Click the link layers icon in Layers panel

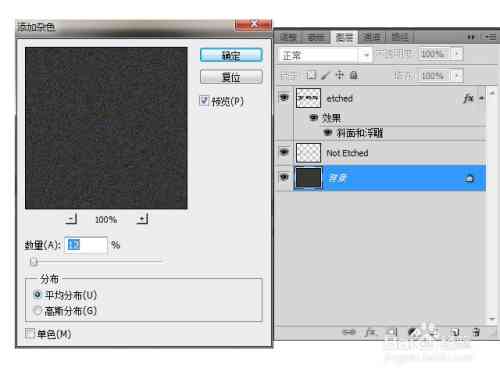tap(349, 332)
